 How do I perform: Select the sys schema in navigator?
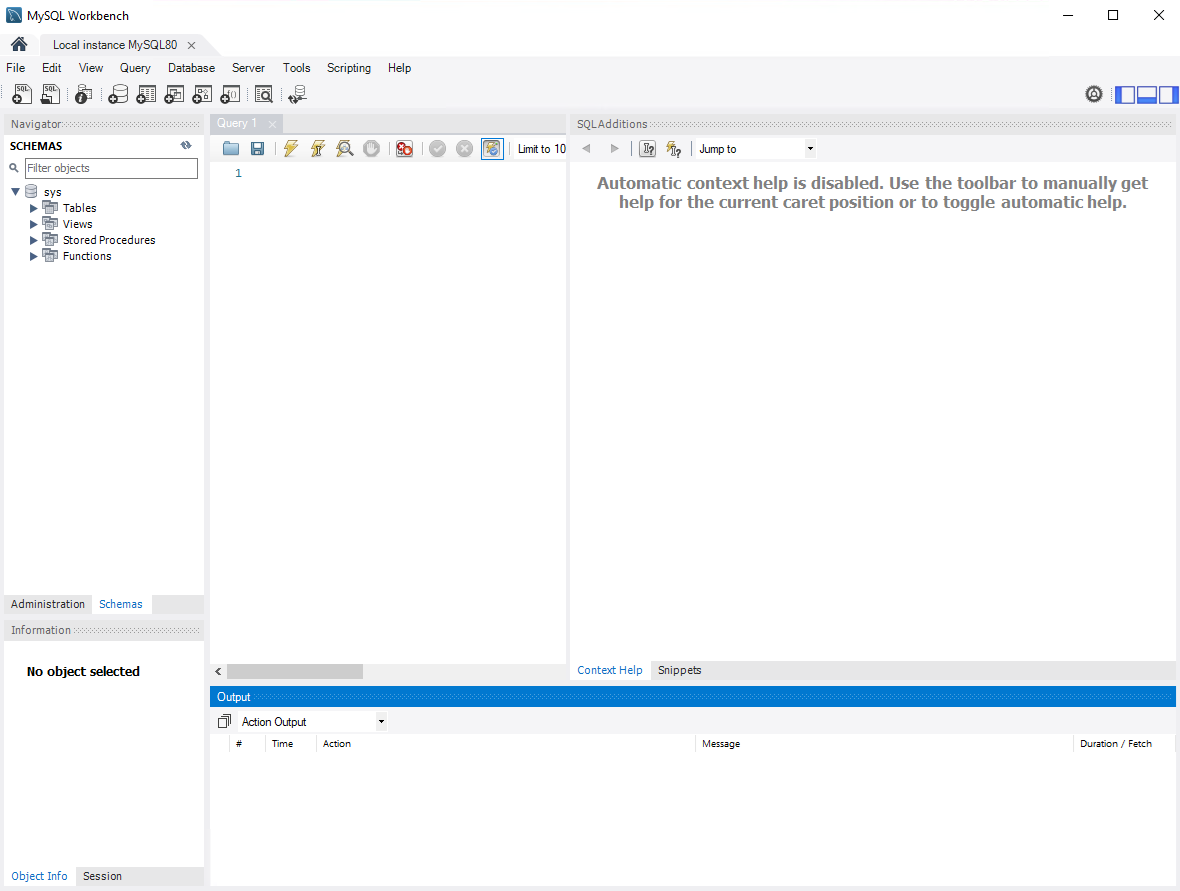click(53, 192)
